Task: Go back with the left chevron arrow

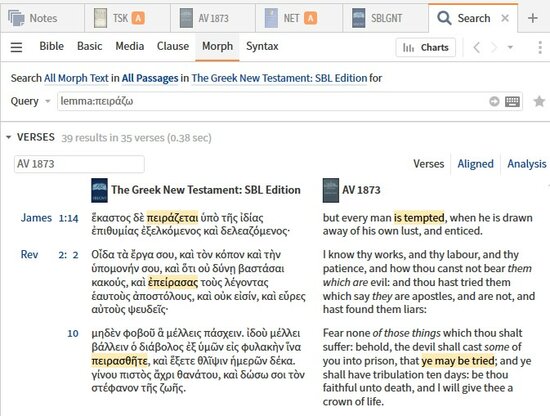Action: click(476, 47)
